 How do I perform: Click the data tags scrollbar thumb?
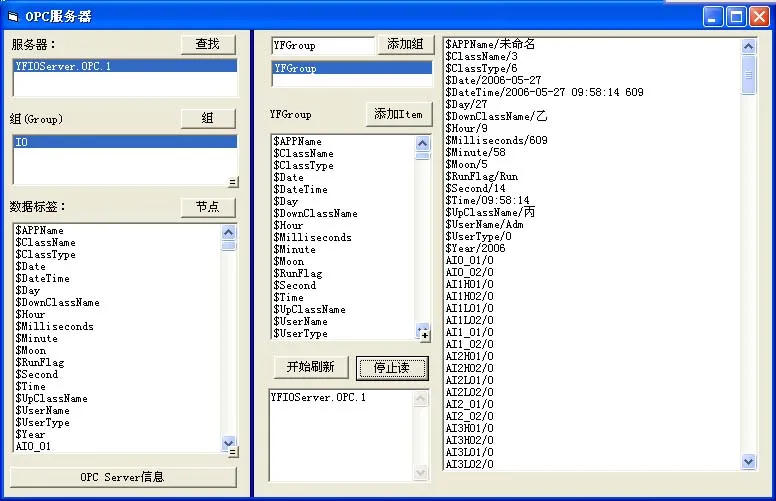(228, 246)
